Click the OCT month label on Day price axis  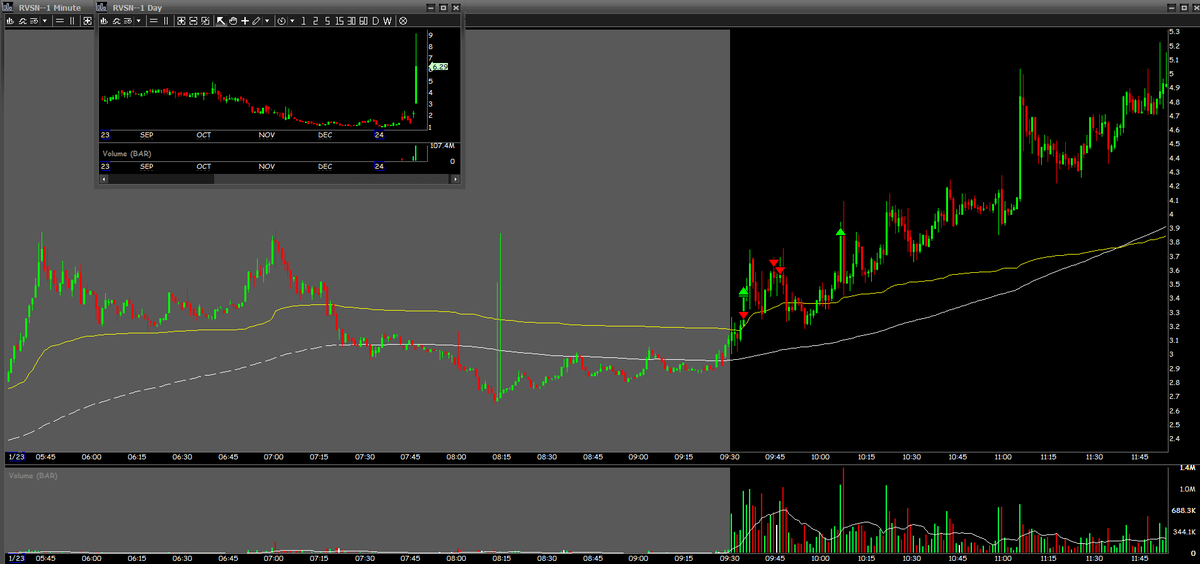pos(204,134)
